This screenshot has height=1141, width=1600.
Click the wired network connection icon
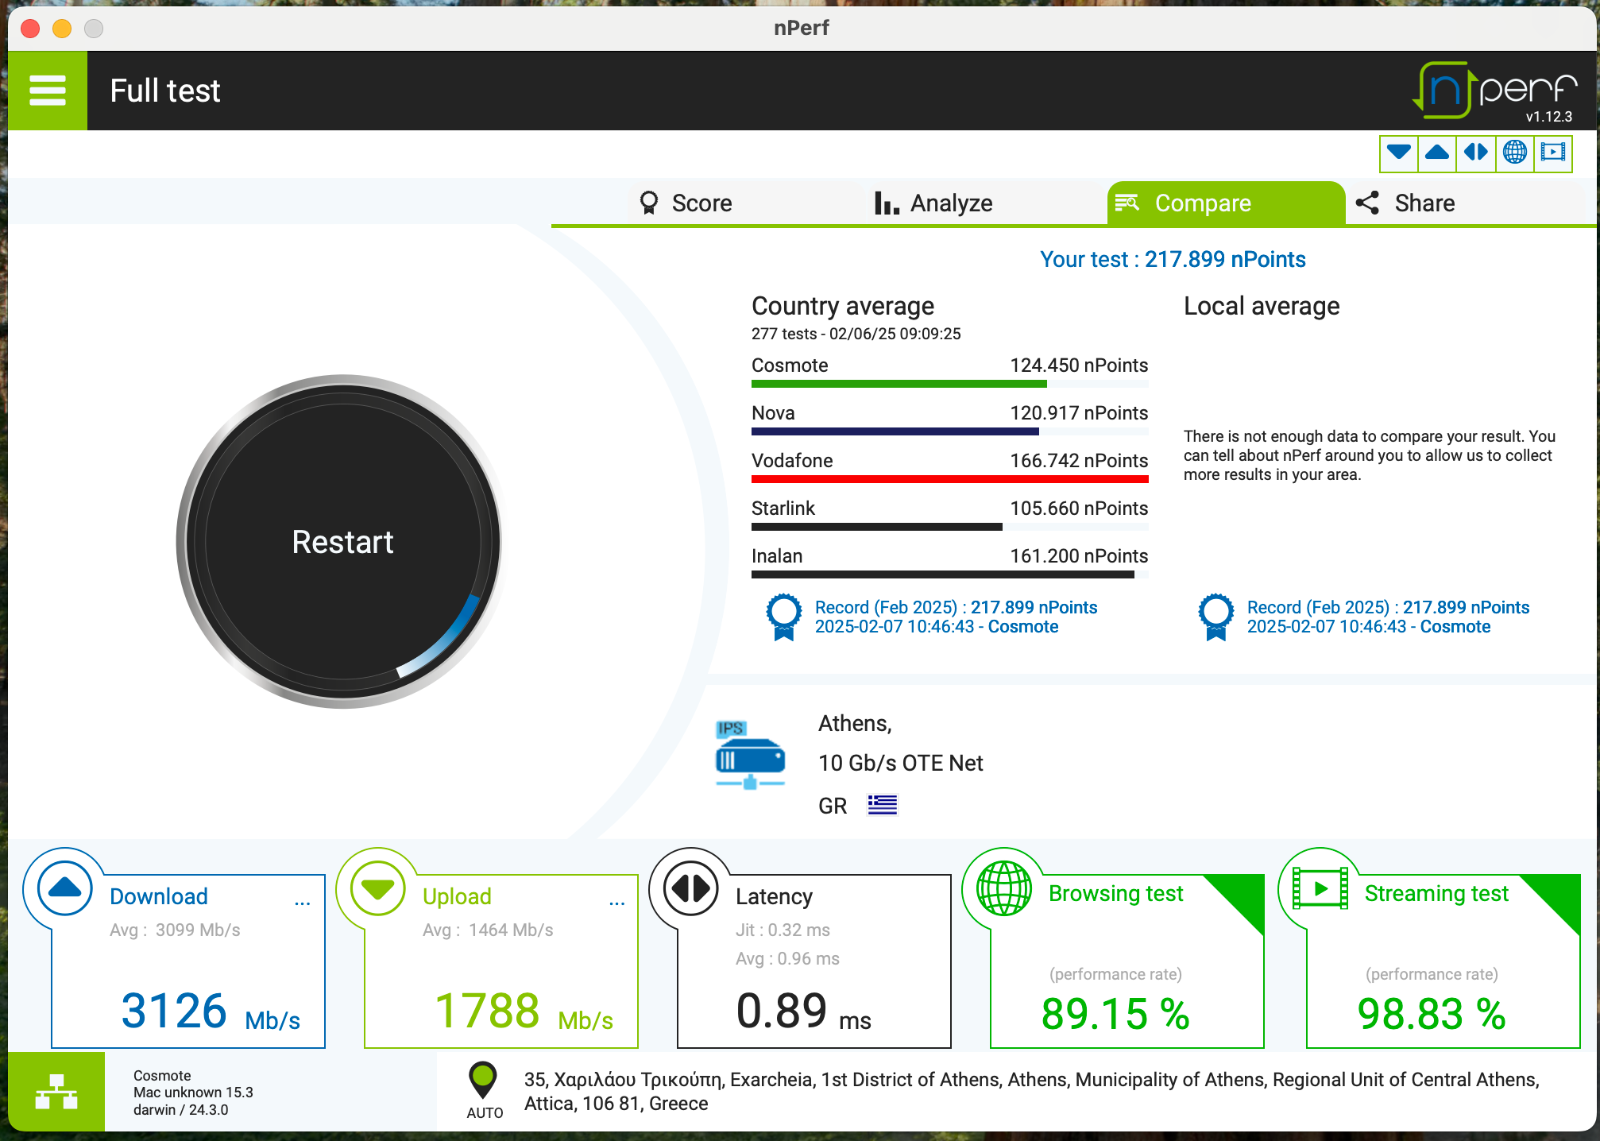click(56, 1092)
